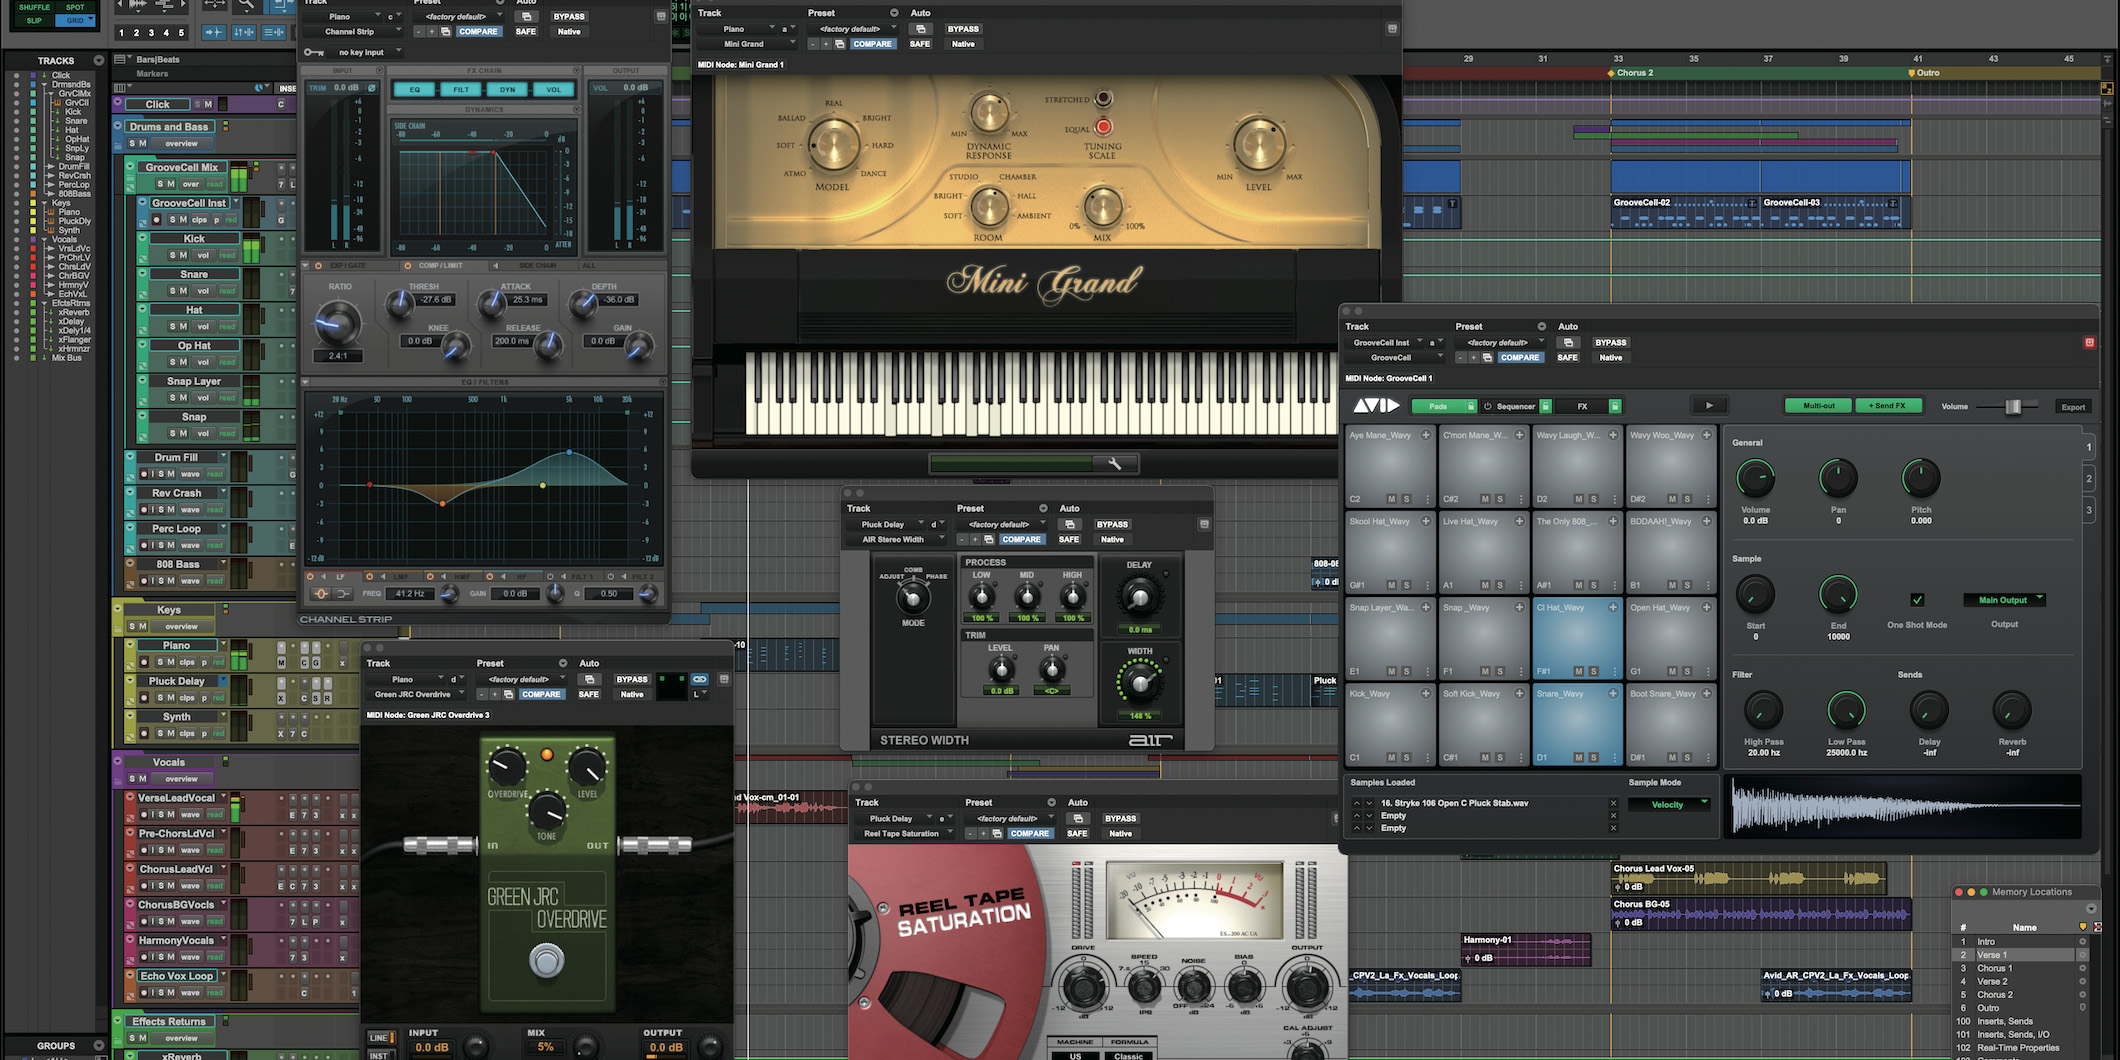Click the lock icon on FX tab

tap(1614, 406)
